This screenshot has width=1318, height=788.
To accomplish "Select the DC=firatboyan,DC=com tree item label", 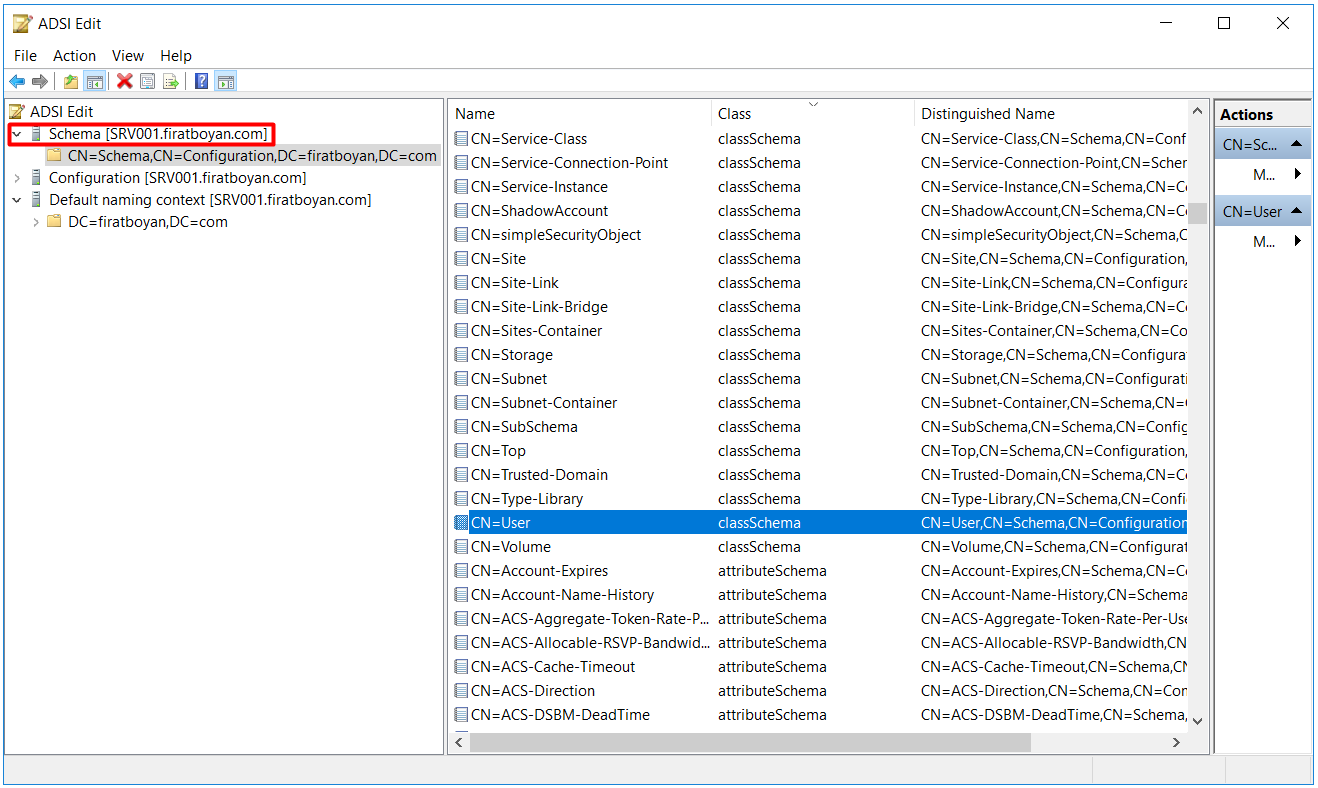I will point(148,222).
